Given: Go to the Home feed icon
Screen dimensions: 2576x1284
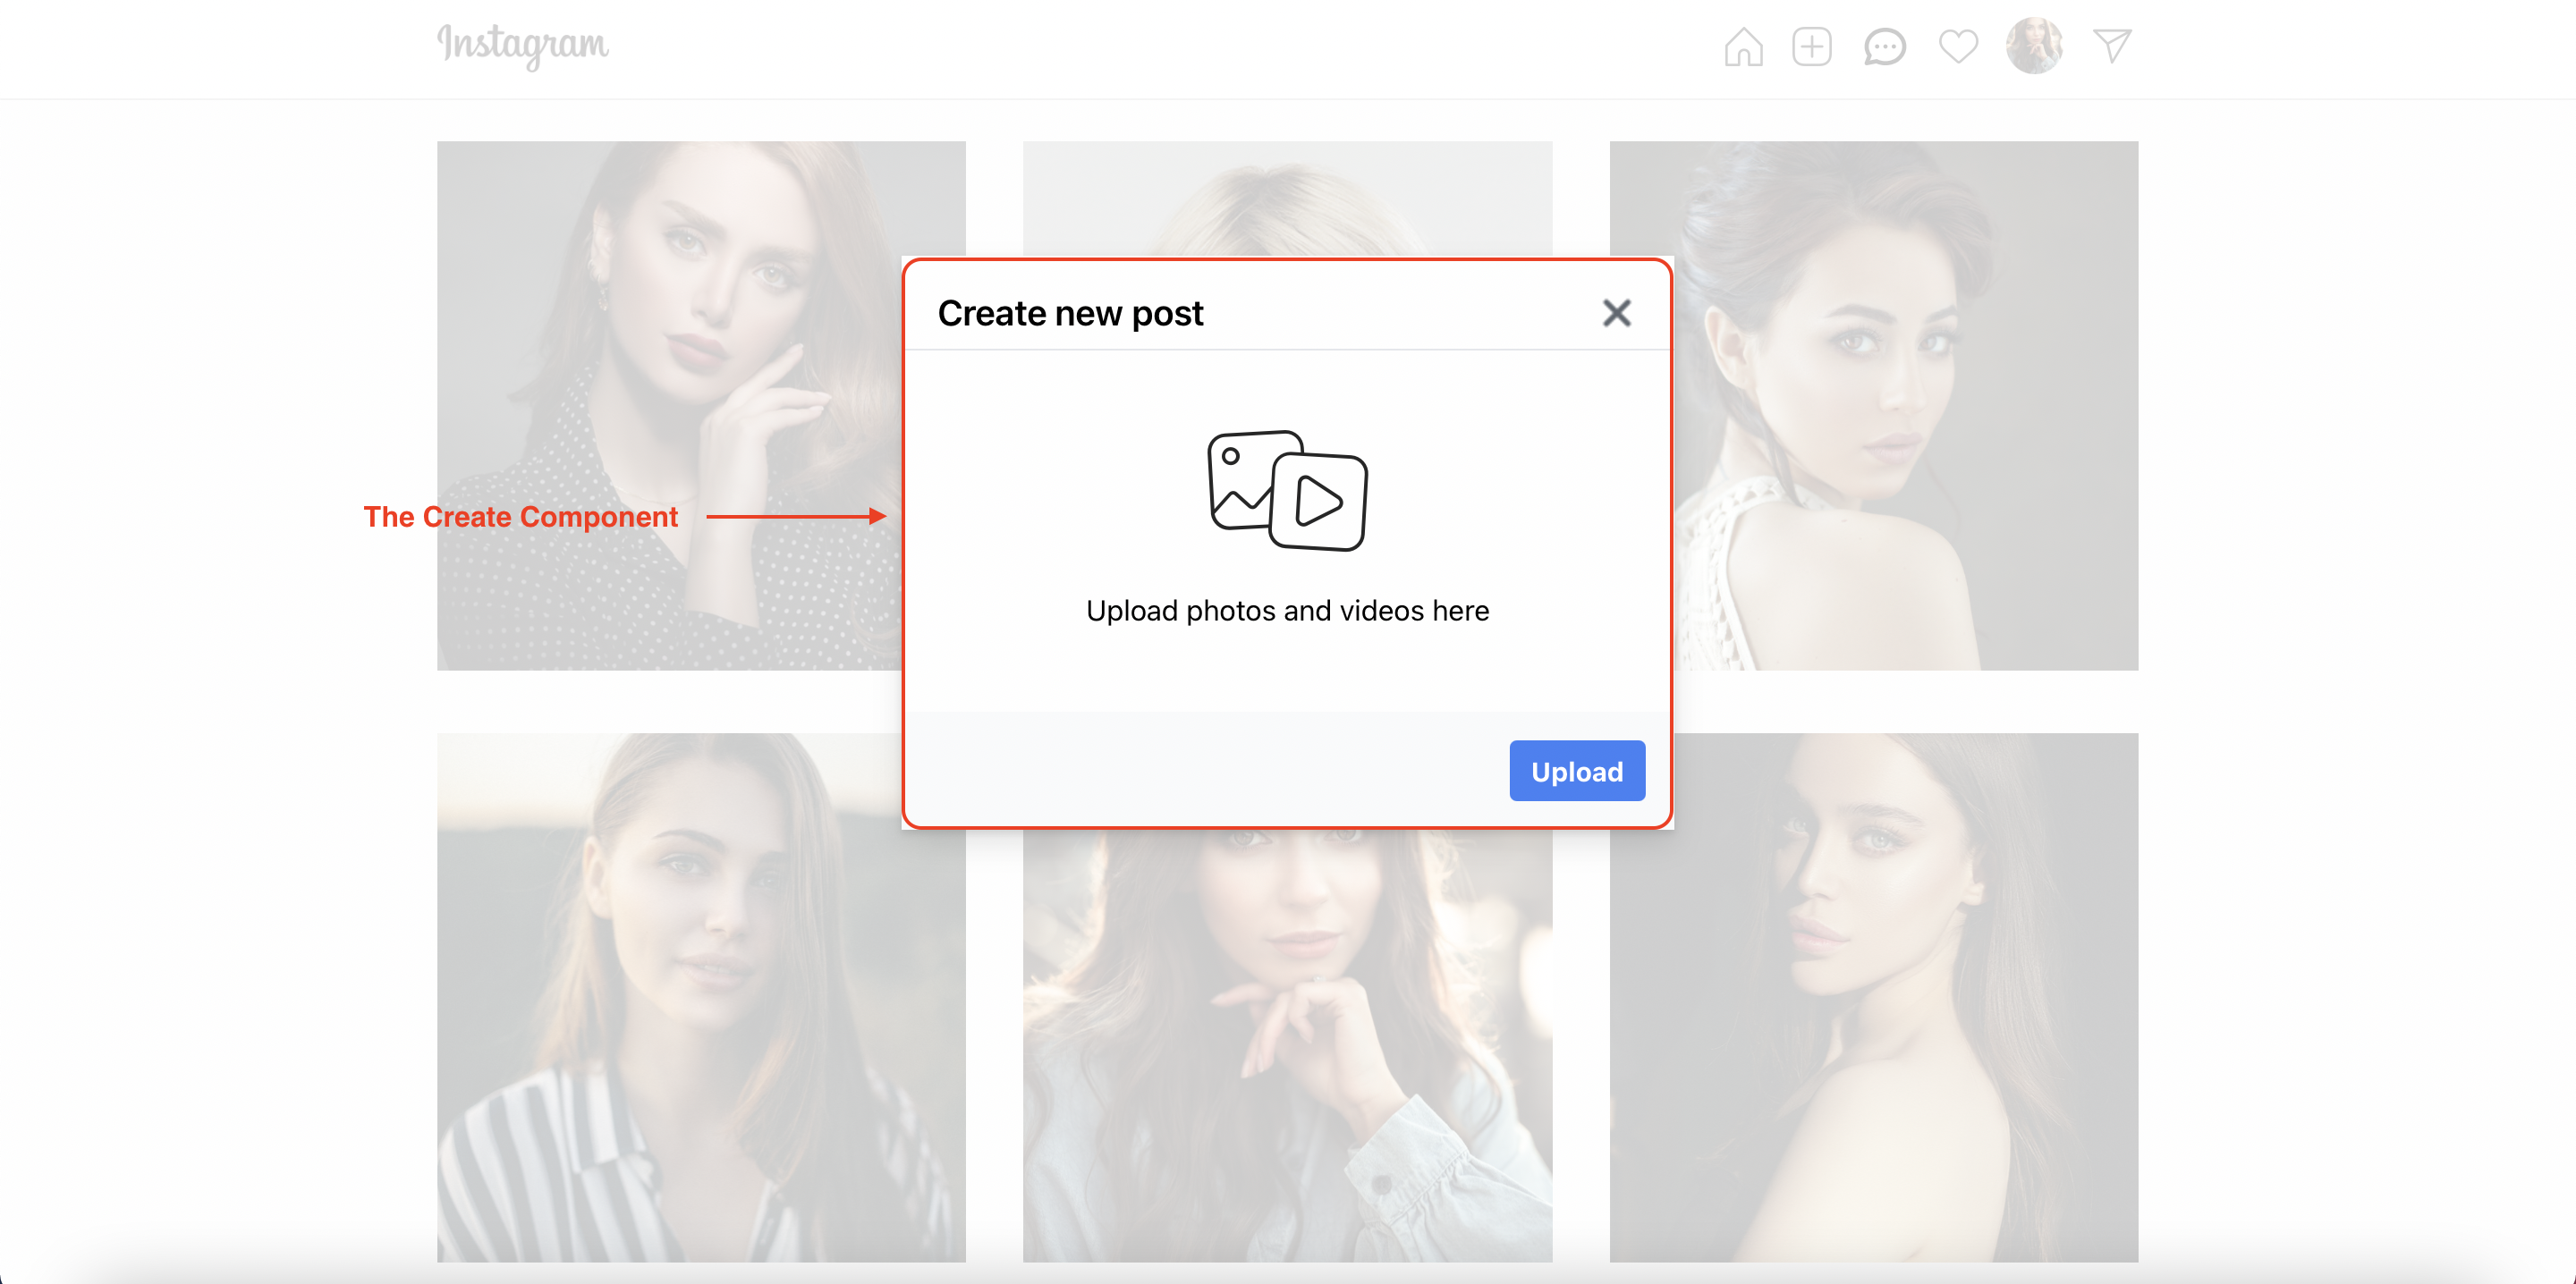Looking at the screenshot, I should click(1743, 46).
